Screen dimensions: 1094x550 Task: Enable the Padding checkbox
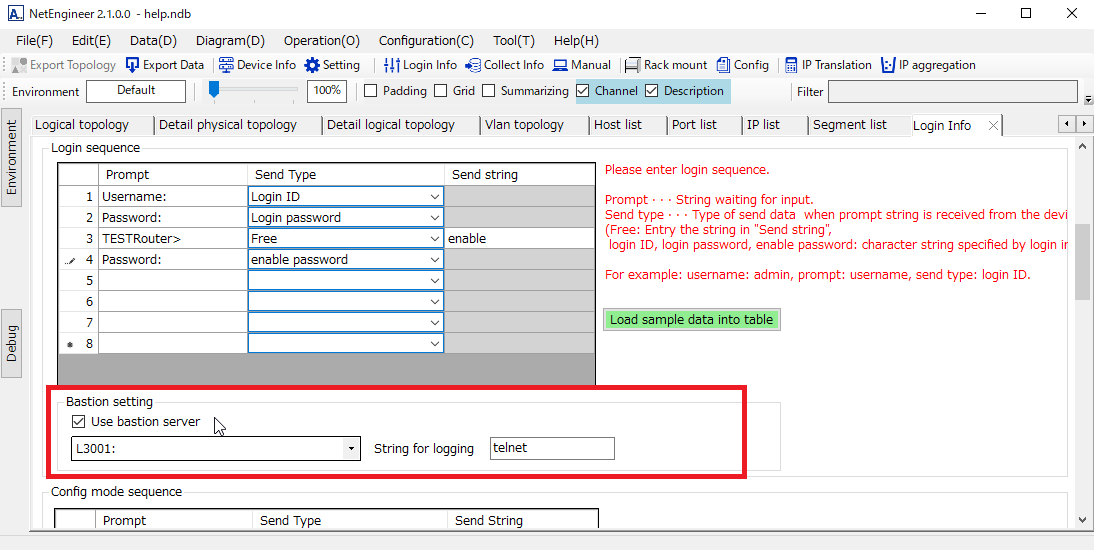(x=371, y=91)
